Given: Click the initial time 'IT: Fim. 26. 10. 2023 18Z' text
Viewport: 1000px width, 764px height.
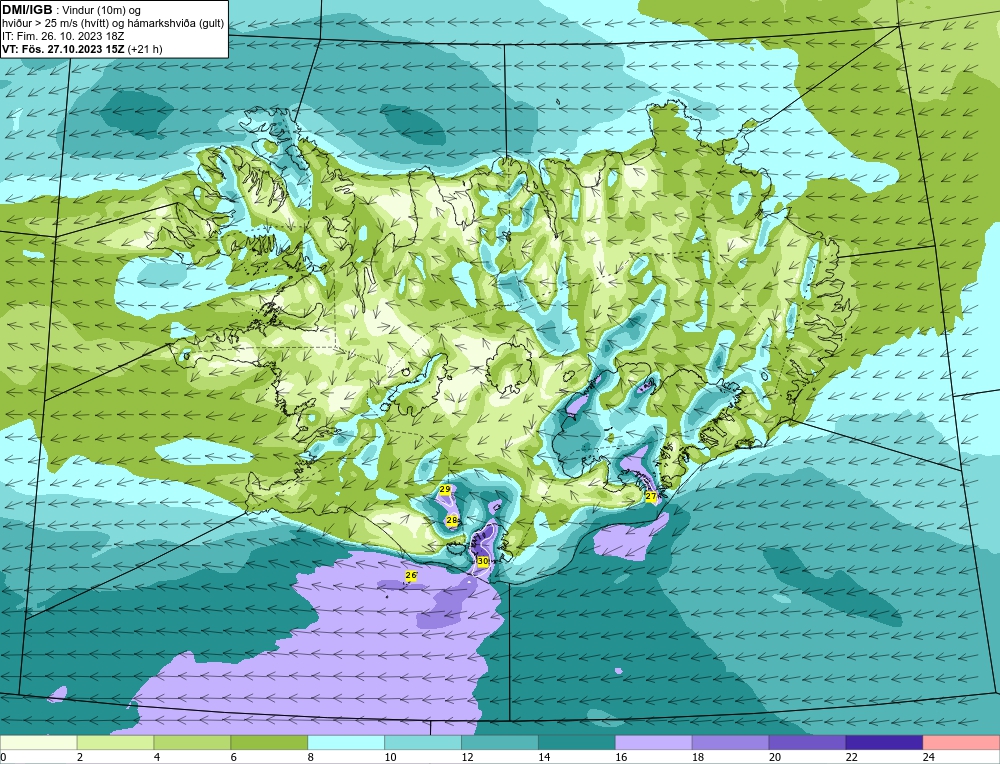Looking at the screenshot, I should (x=63, y=36).
